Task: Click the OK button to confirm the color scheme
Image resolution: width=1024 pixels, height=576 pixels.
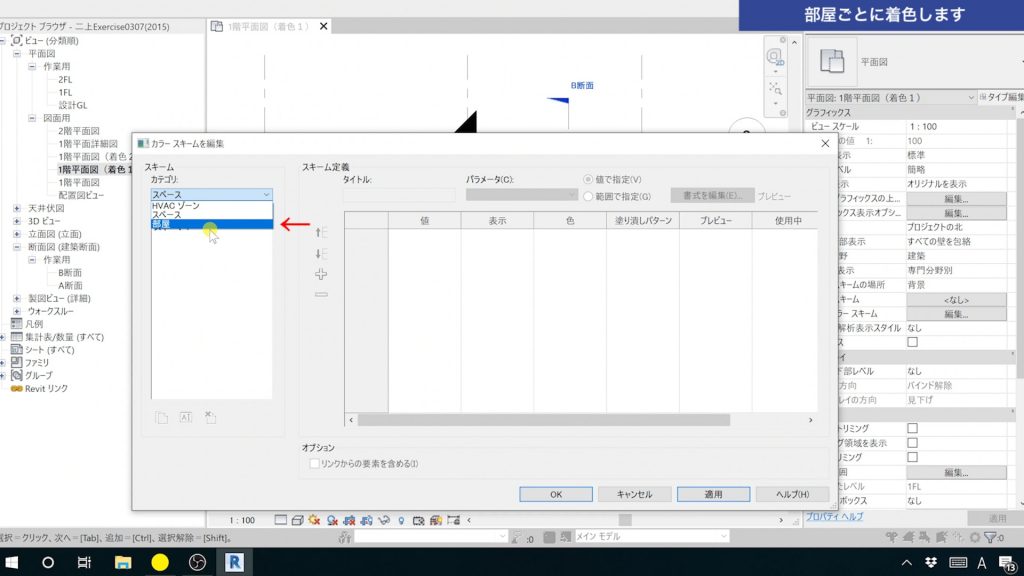Action: (556, 494)
